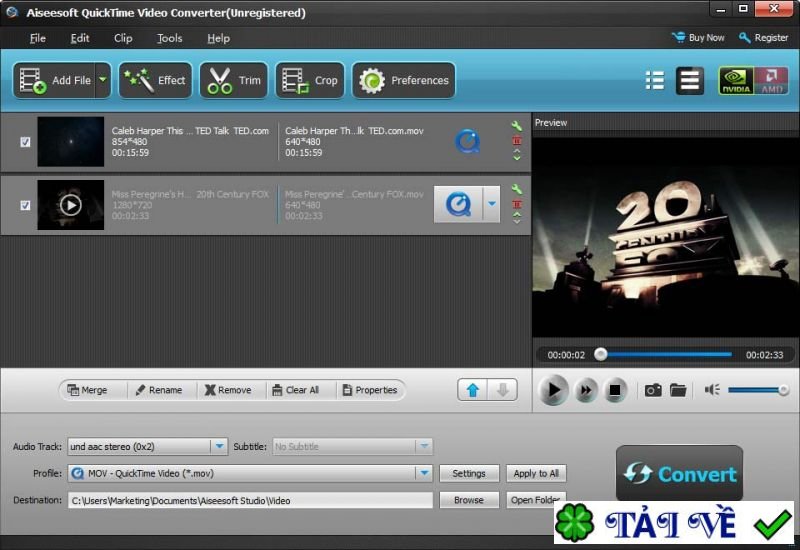Open the Tools menu
The height and width of the screenshot is (550, 800).
169,38
